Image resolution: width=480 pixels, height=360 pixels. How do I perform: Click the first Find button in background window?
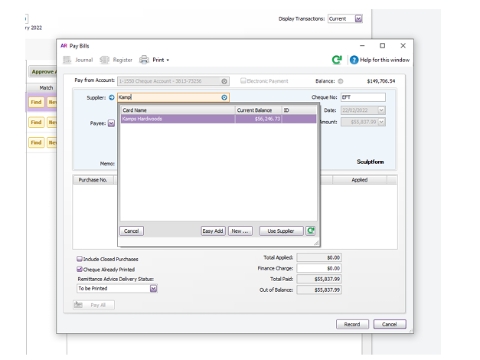click(x=36, y=102)
